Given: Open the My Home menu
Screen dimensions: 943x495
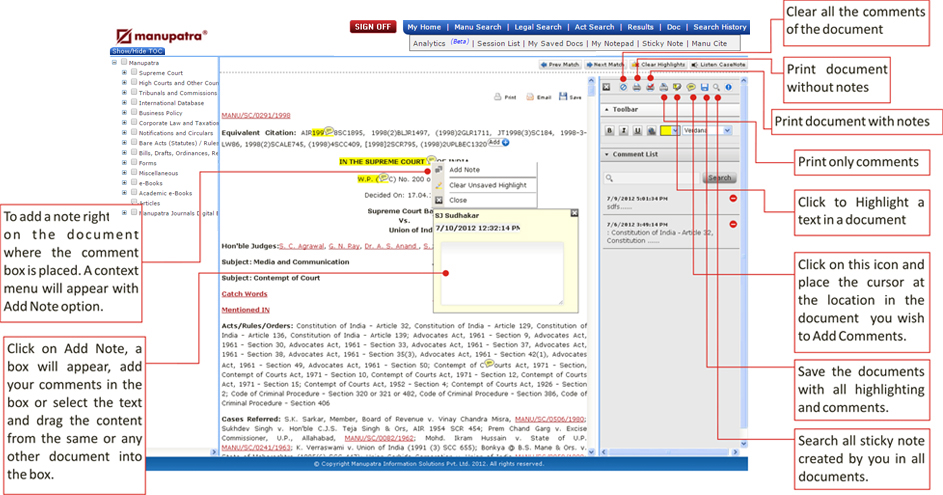Looking at the screenshot, I should point(424,27).
